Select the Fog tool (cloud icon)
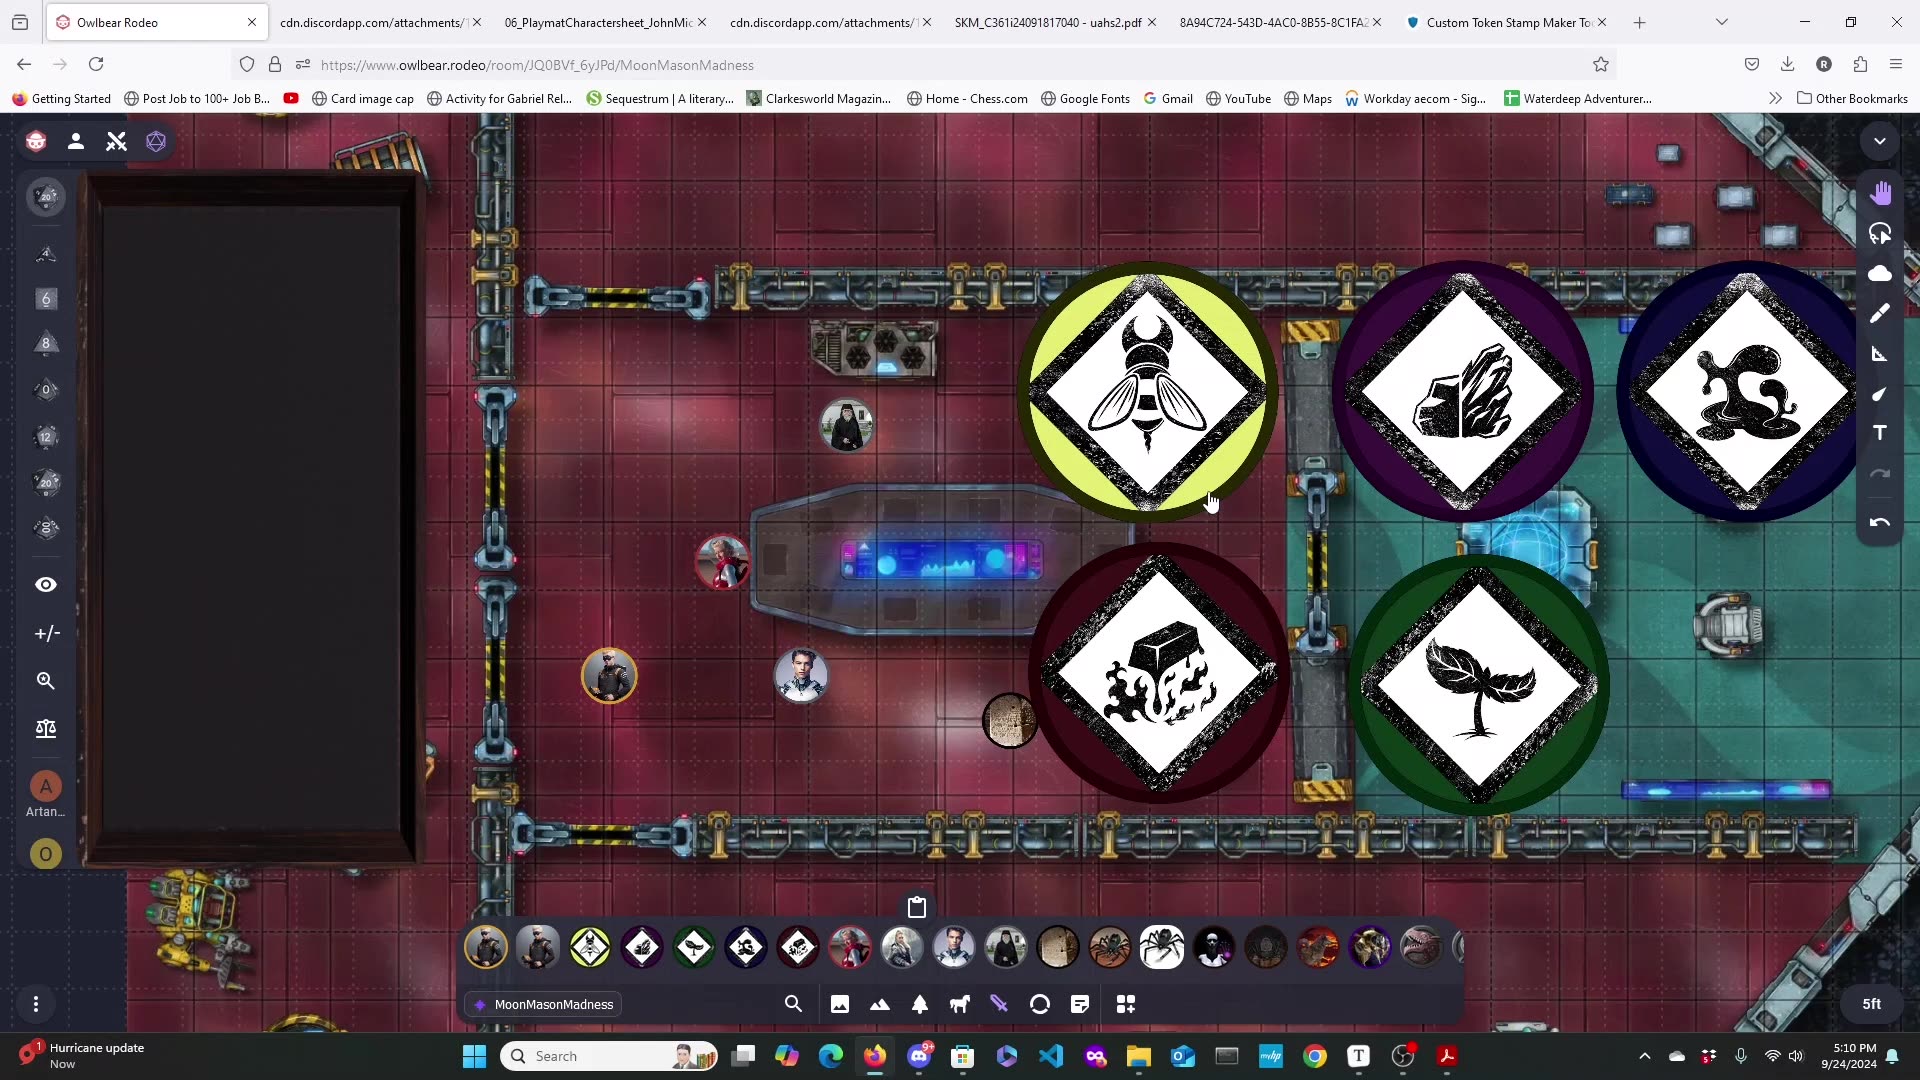This screenshot has height=1080, width=1920. point(1881,273)
